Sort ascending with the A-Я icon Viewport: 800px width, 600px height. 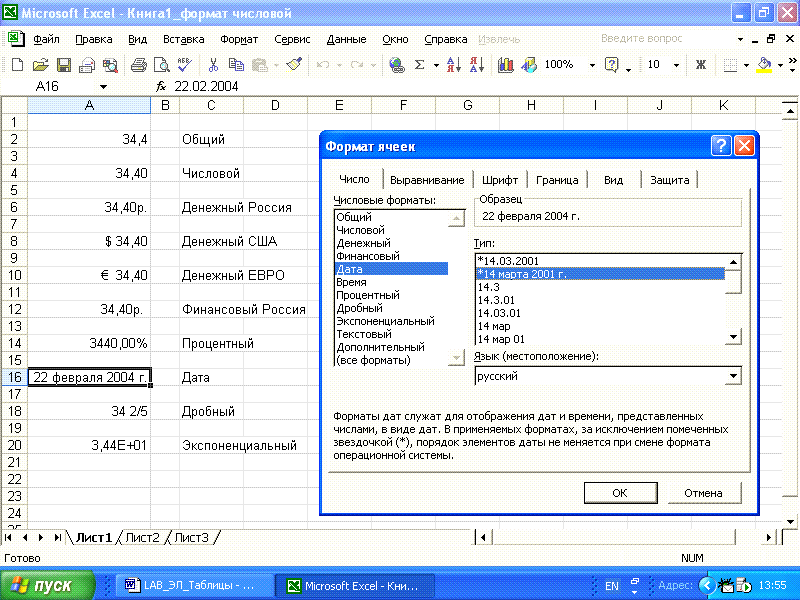[x=454, y=65]
